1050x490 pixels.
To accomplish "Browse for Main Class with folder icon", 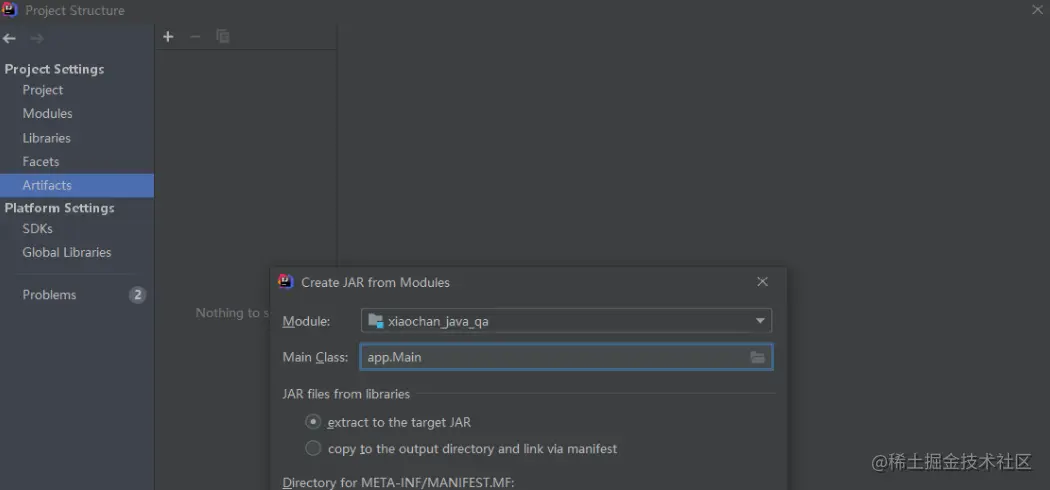I will (x=757, y=357).
